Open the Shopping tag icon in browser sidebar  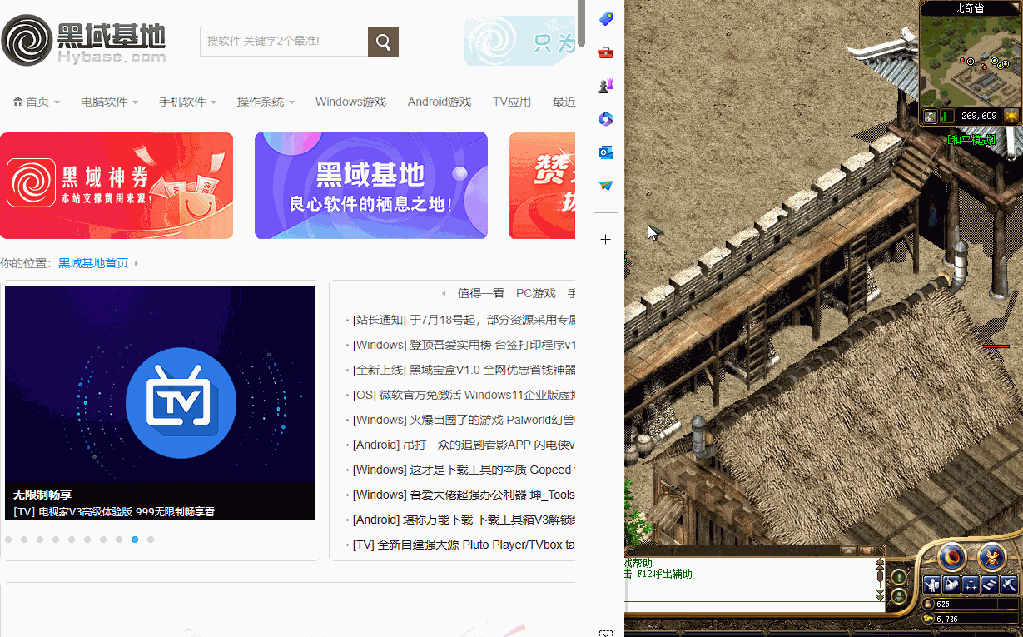pos(605,19)
